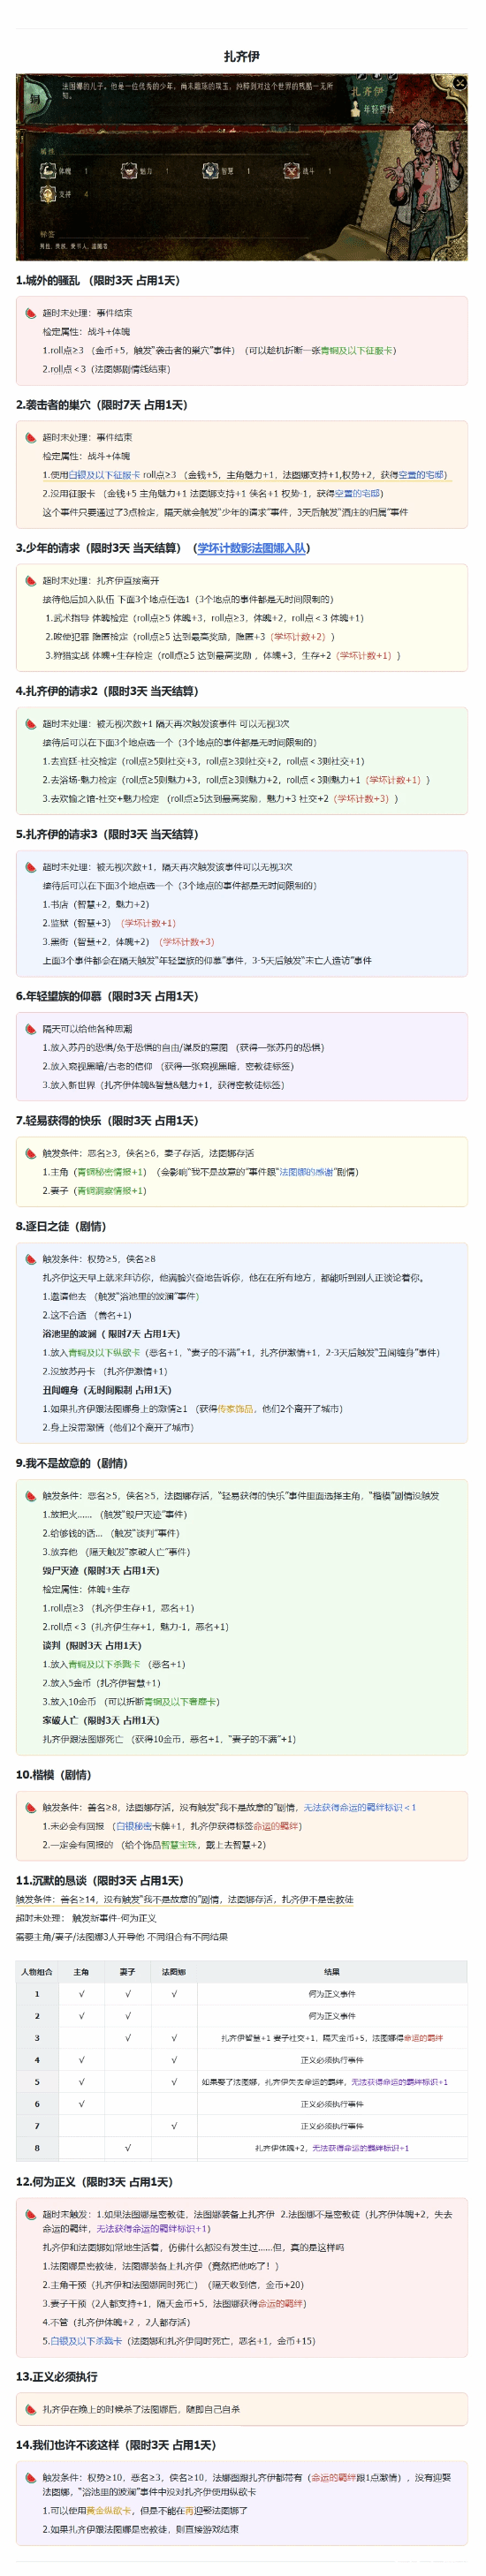
Task: Click the 智慧 attribute icon in the character card
Action: [210, 171]
